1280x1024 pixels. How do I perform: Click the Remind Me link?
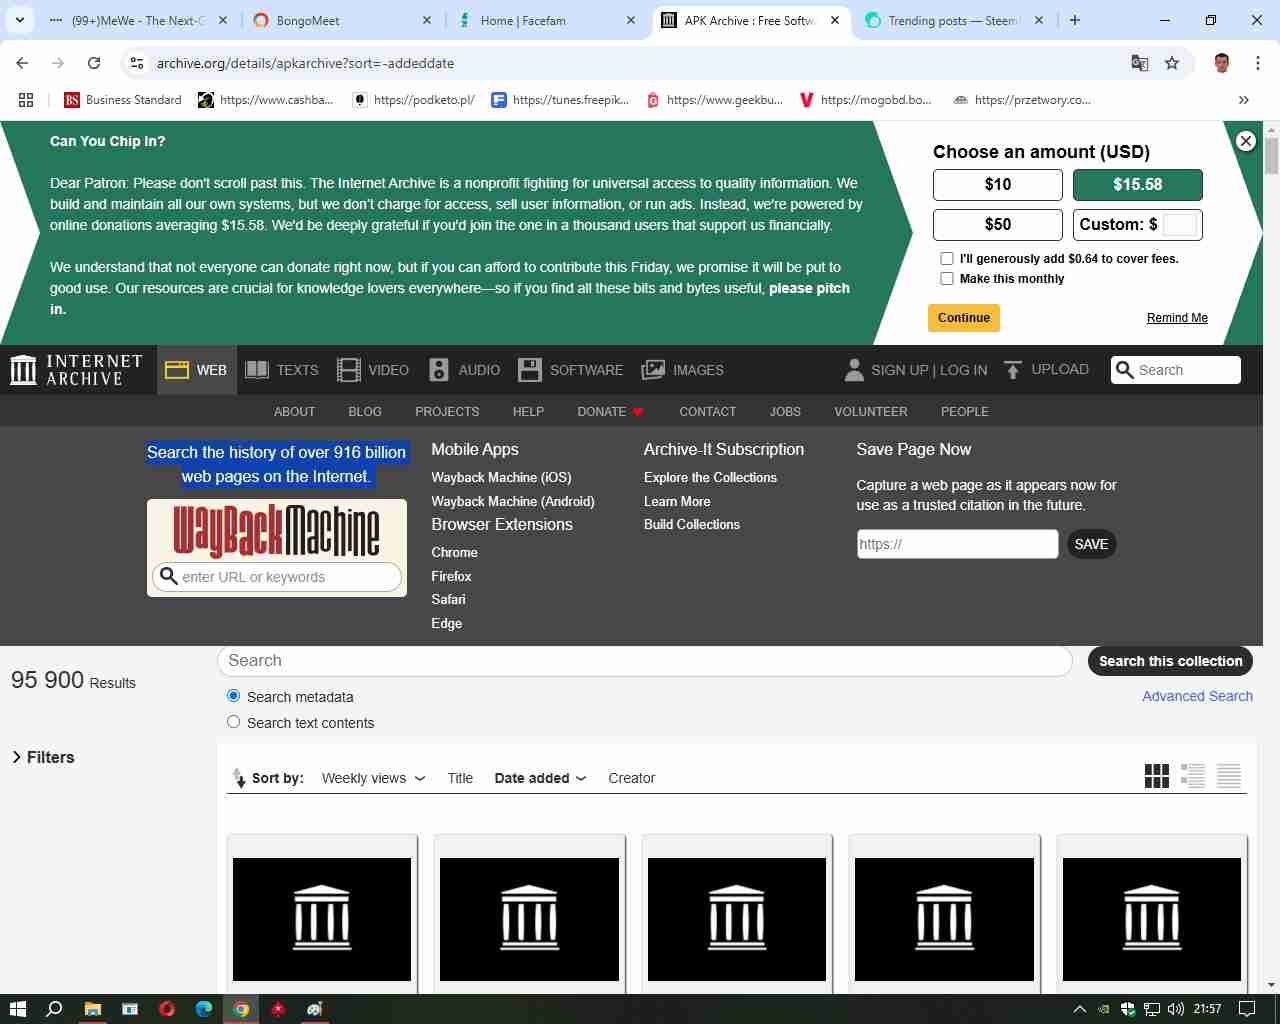[x=1177, y=318]
